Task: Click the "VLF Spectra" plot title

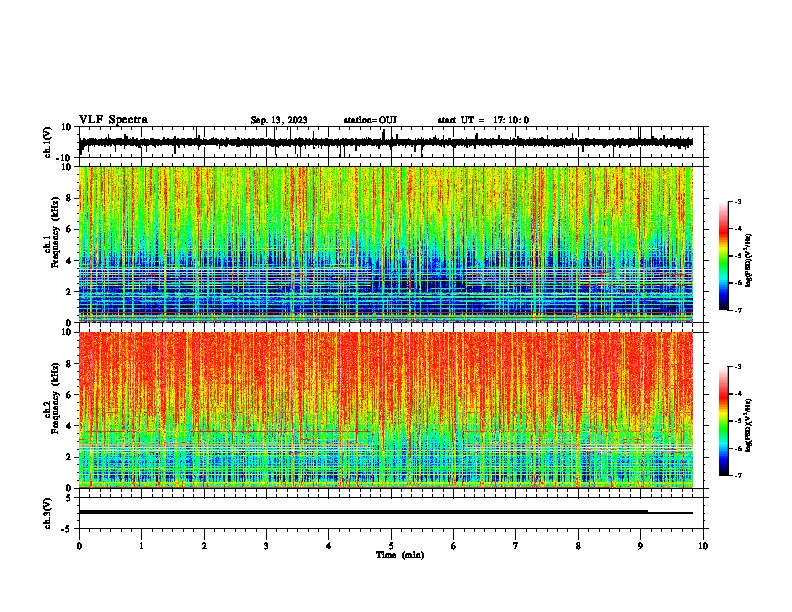Action: tap(113, 119)
